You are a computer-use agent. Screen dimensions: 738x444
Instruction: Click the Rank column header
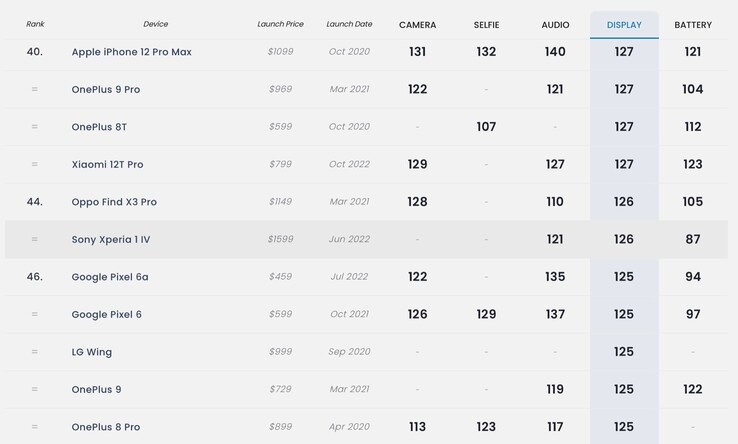(x=35, y=24)
